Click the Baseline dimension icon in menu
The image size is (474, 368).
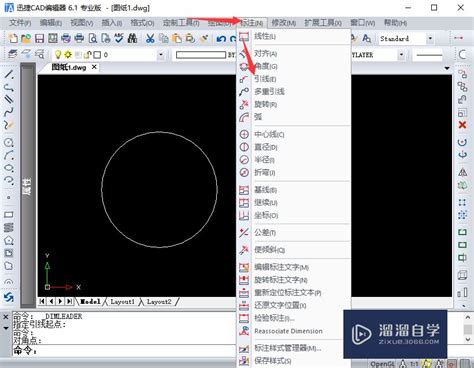click(x=244, y=190)
